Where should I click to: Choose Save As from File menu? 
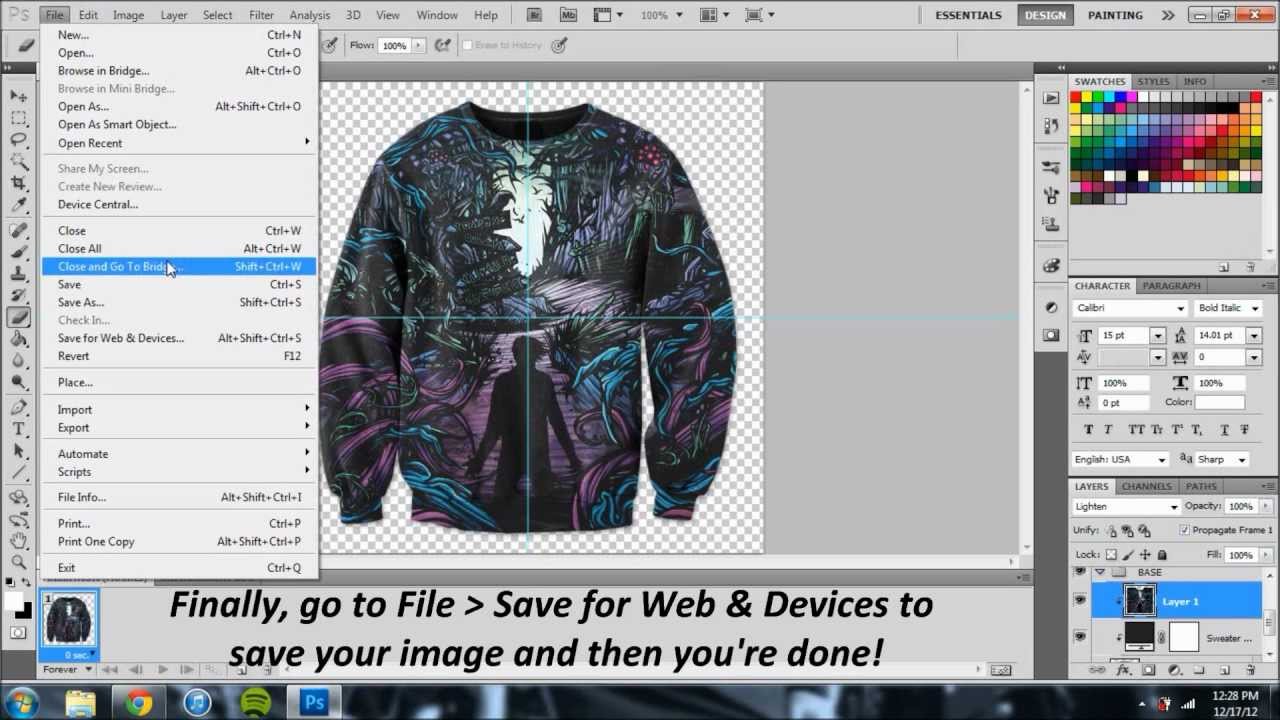tap(81, 302)
